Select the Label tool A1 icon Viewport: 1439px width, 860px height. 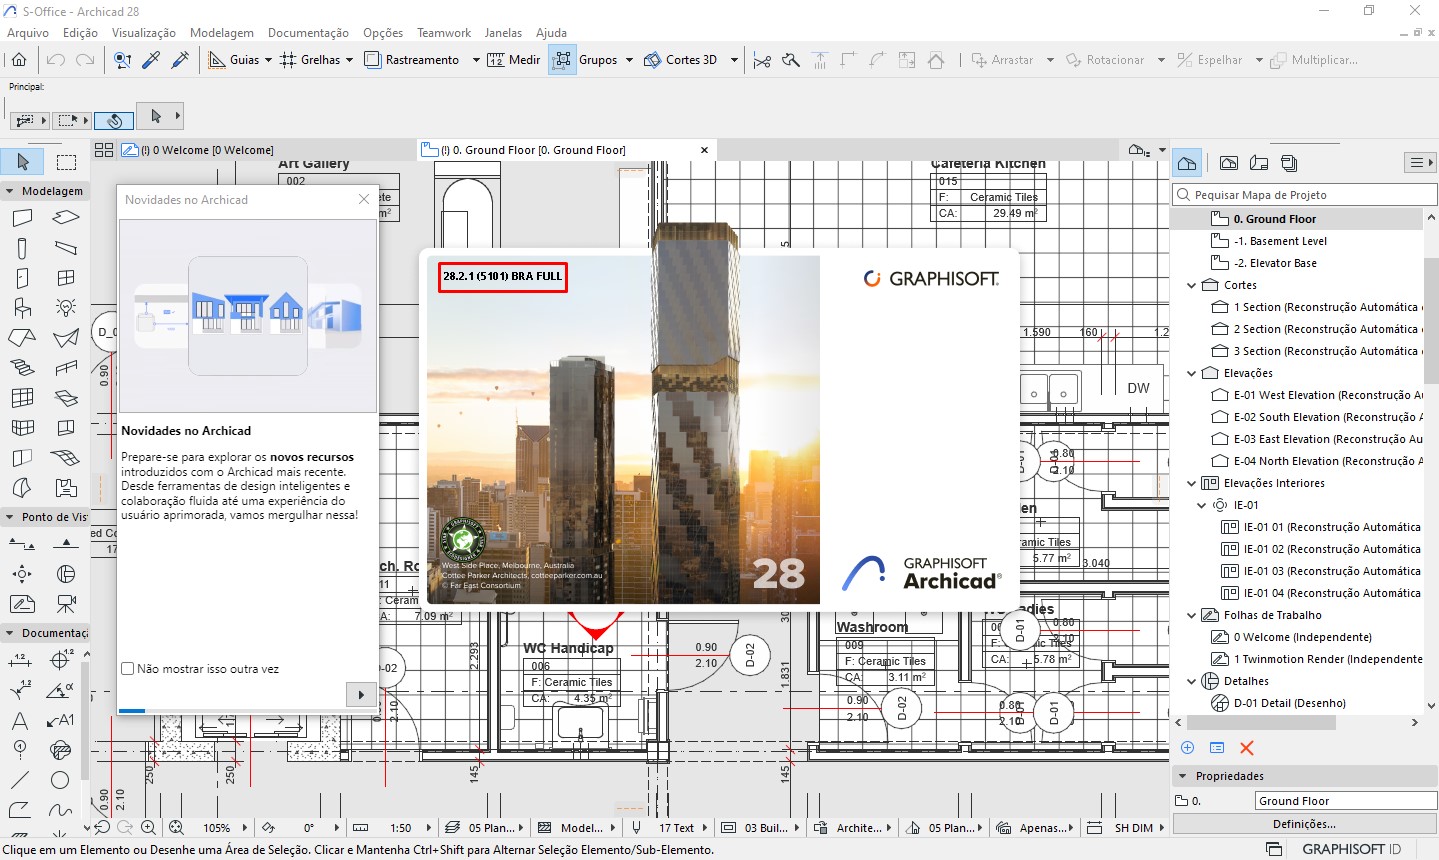click(61, 720)
